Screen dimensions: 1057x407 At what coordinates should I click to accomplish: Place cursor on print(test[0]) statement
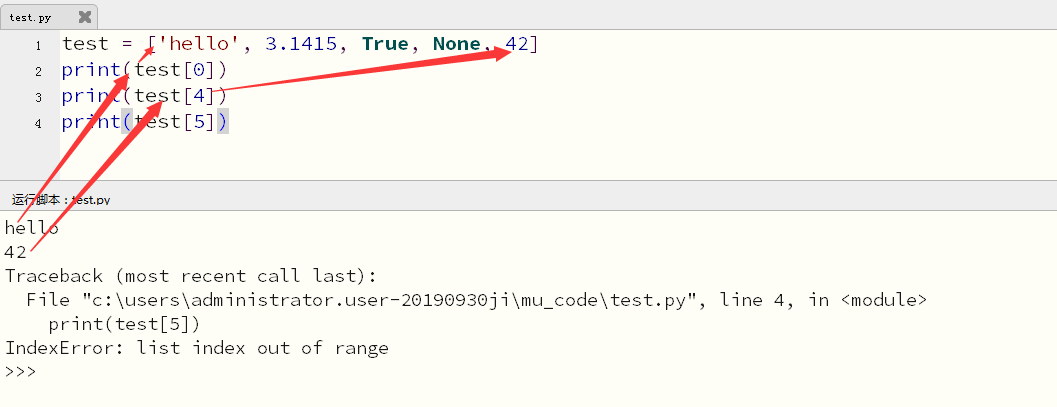pyautogui.click(x=144, y=70)
